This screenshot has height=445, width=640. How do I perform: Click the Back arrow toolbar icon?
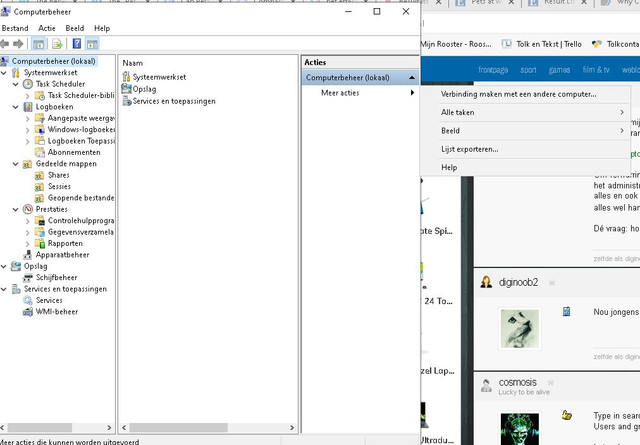pos(4,44)
